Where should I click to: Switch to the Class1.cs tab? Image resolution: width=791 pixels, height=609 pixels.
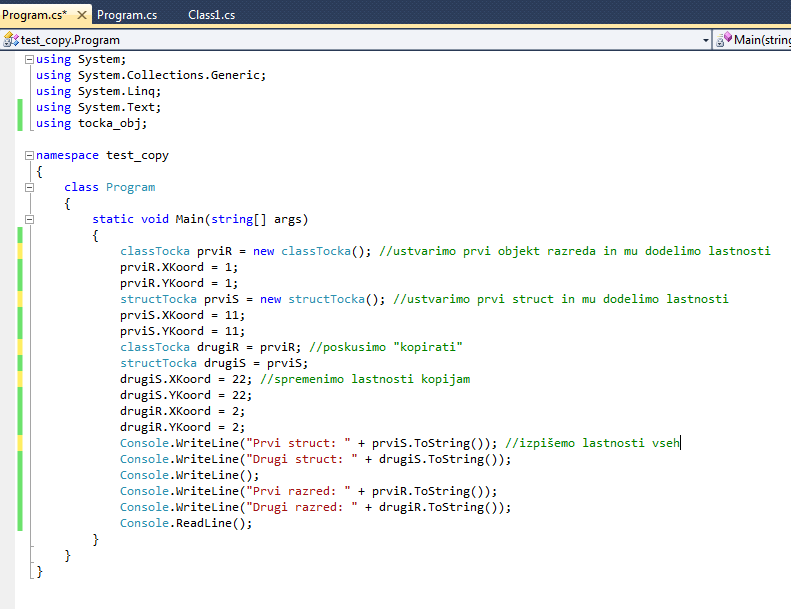point(212,15)
